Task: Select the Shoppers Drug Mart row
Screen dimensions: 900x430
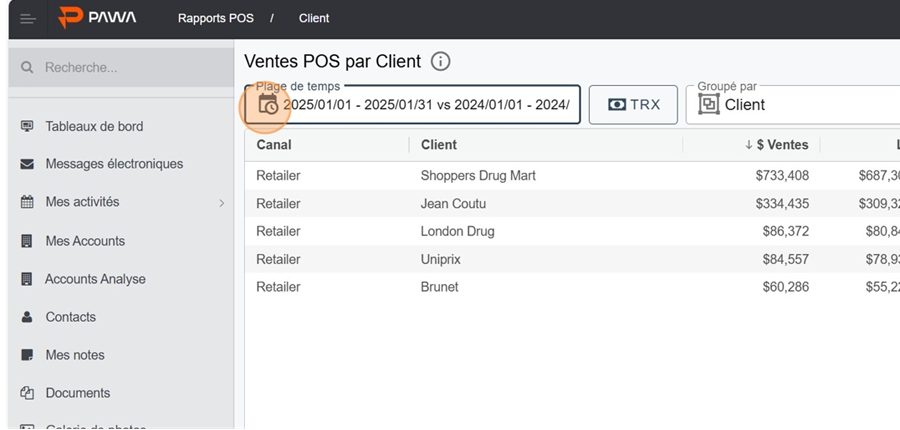Action: click(572, 176)
